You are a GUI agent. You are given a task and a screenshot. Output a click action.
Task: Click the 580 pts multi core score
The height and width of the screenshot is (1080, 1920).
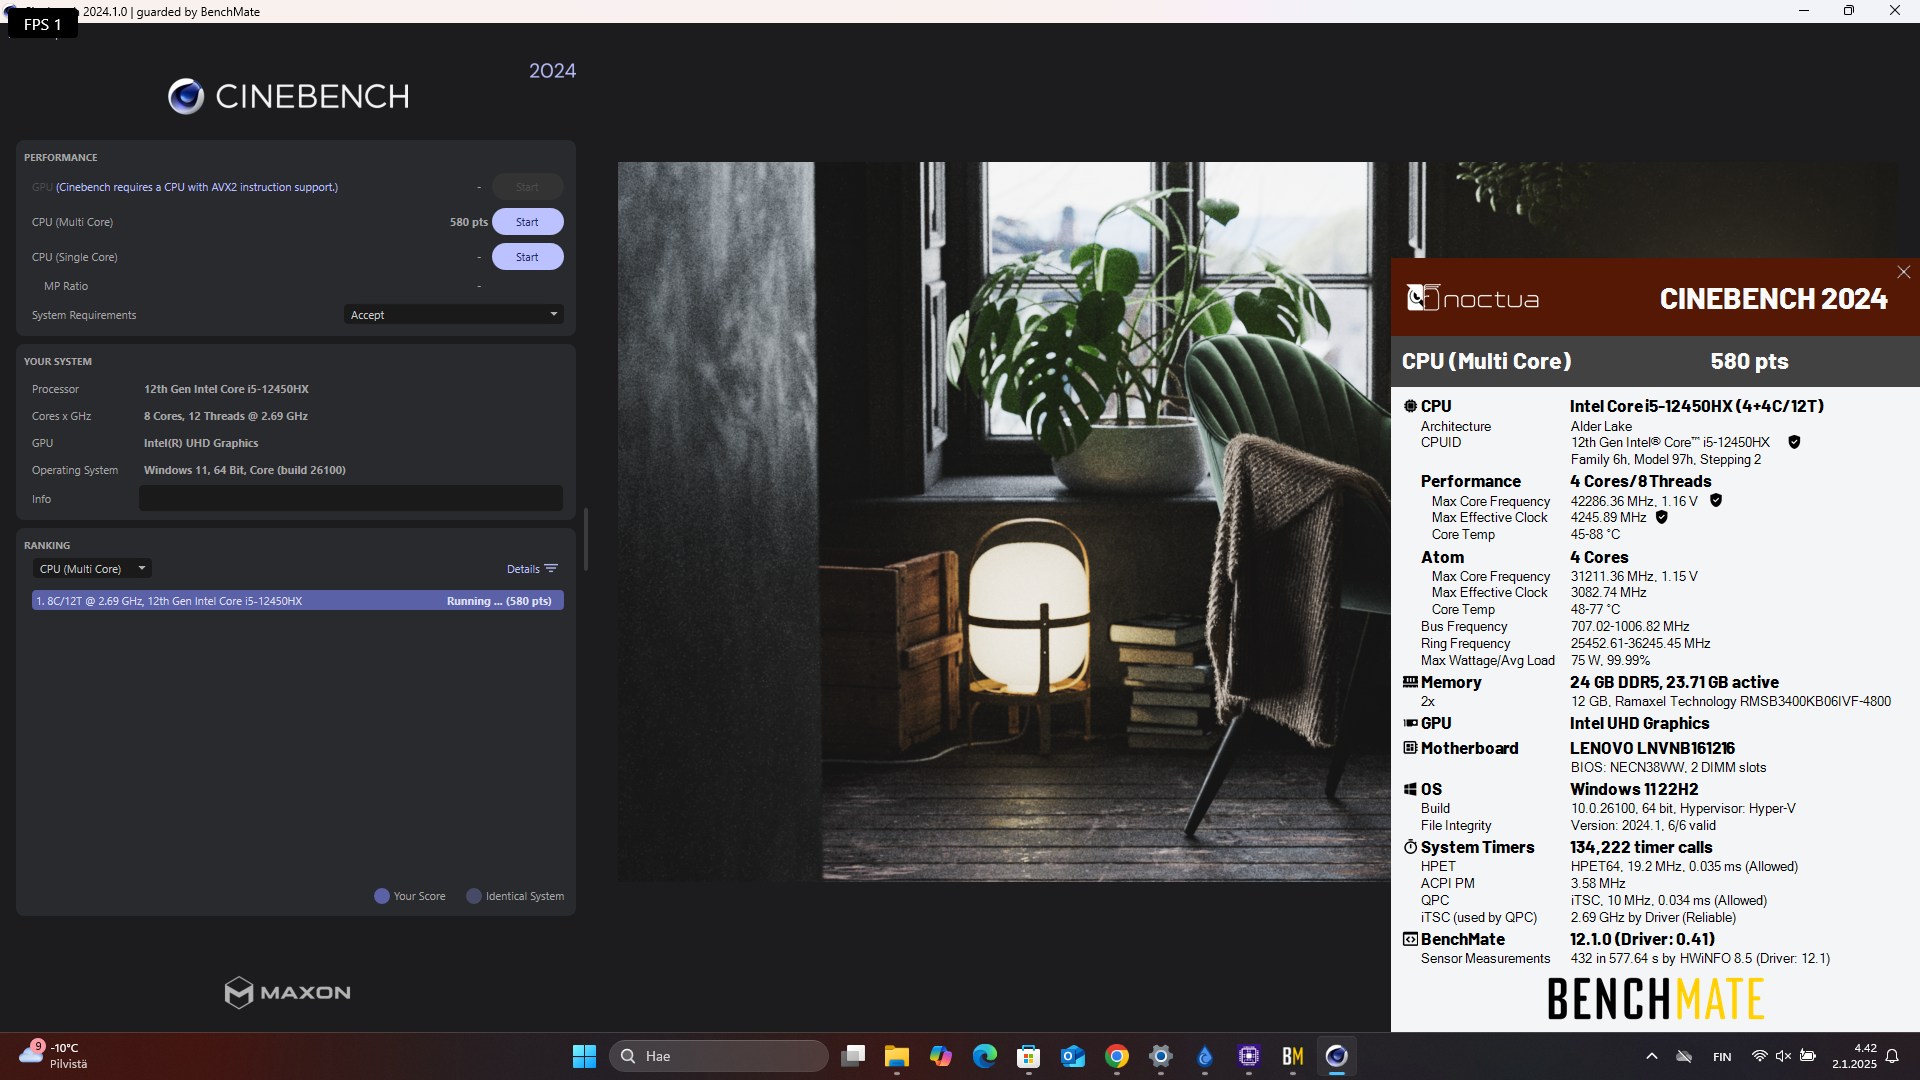pyautogui.click(x=468, y=222)
